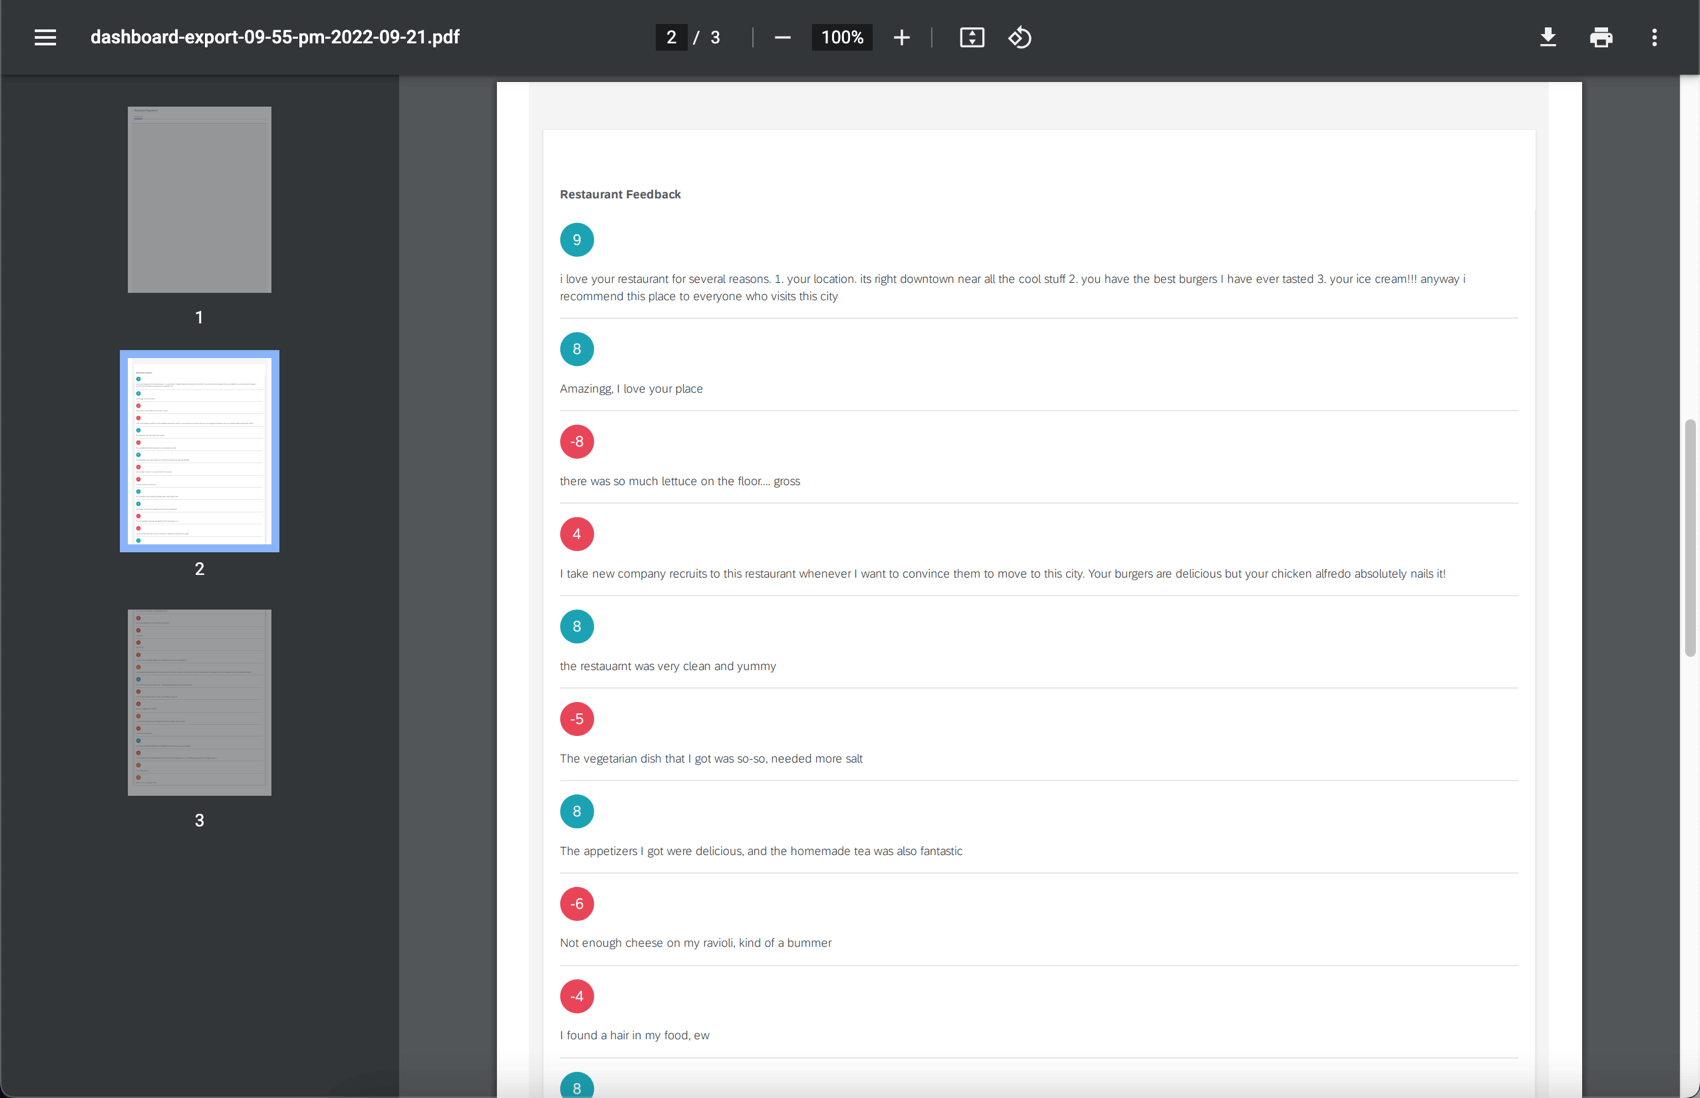Select the red -5 rating circle
Screen dimensions: 1700x1098
(577, 718)
